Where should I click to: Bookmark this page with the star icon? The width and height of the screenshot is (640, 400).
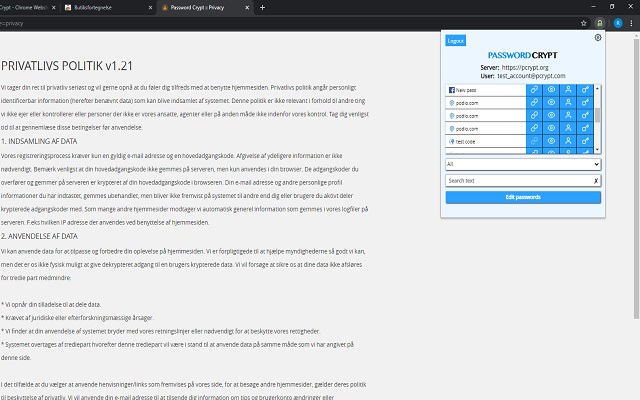pos(583,22)
